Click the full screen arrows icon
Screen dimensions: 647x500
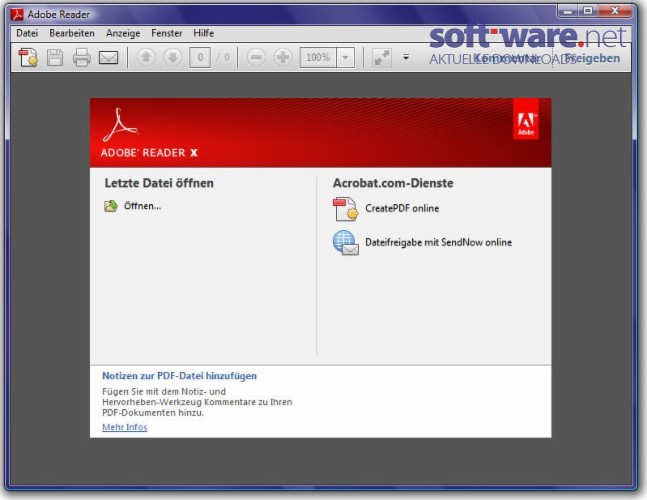pyautogui.click(x=382, y=57)
